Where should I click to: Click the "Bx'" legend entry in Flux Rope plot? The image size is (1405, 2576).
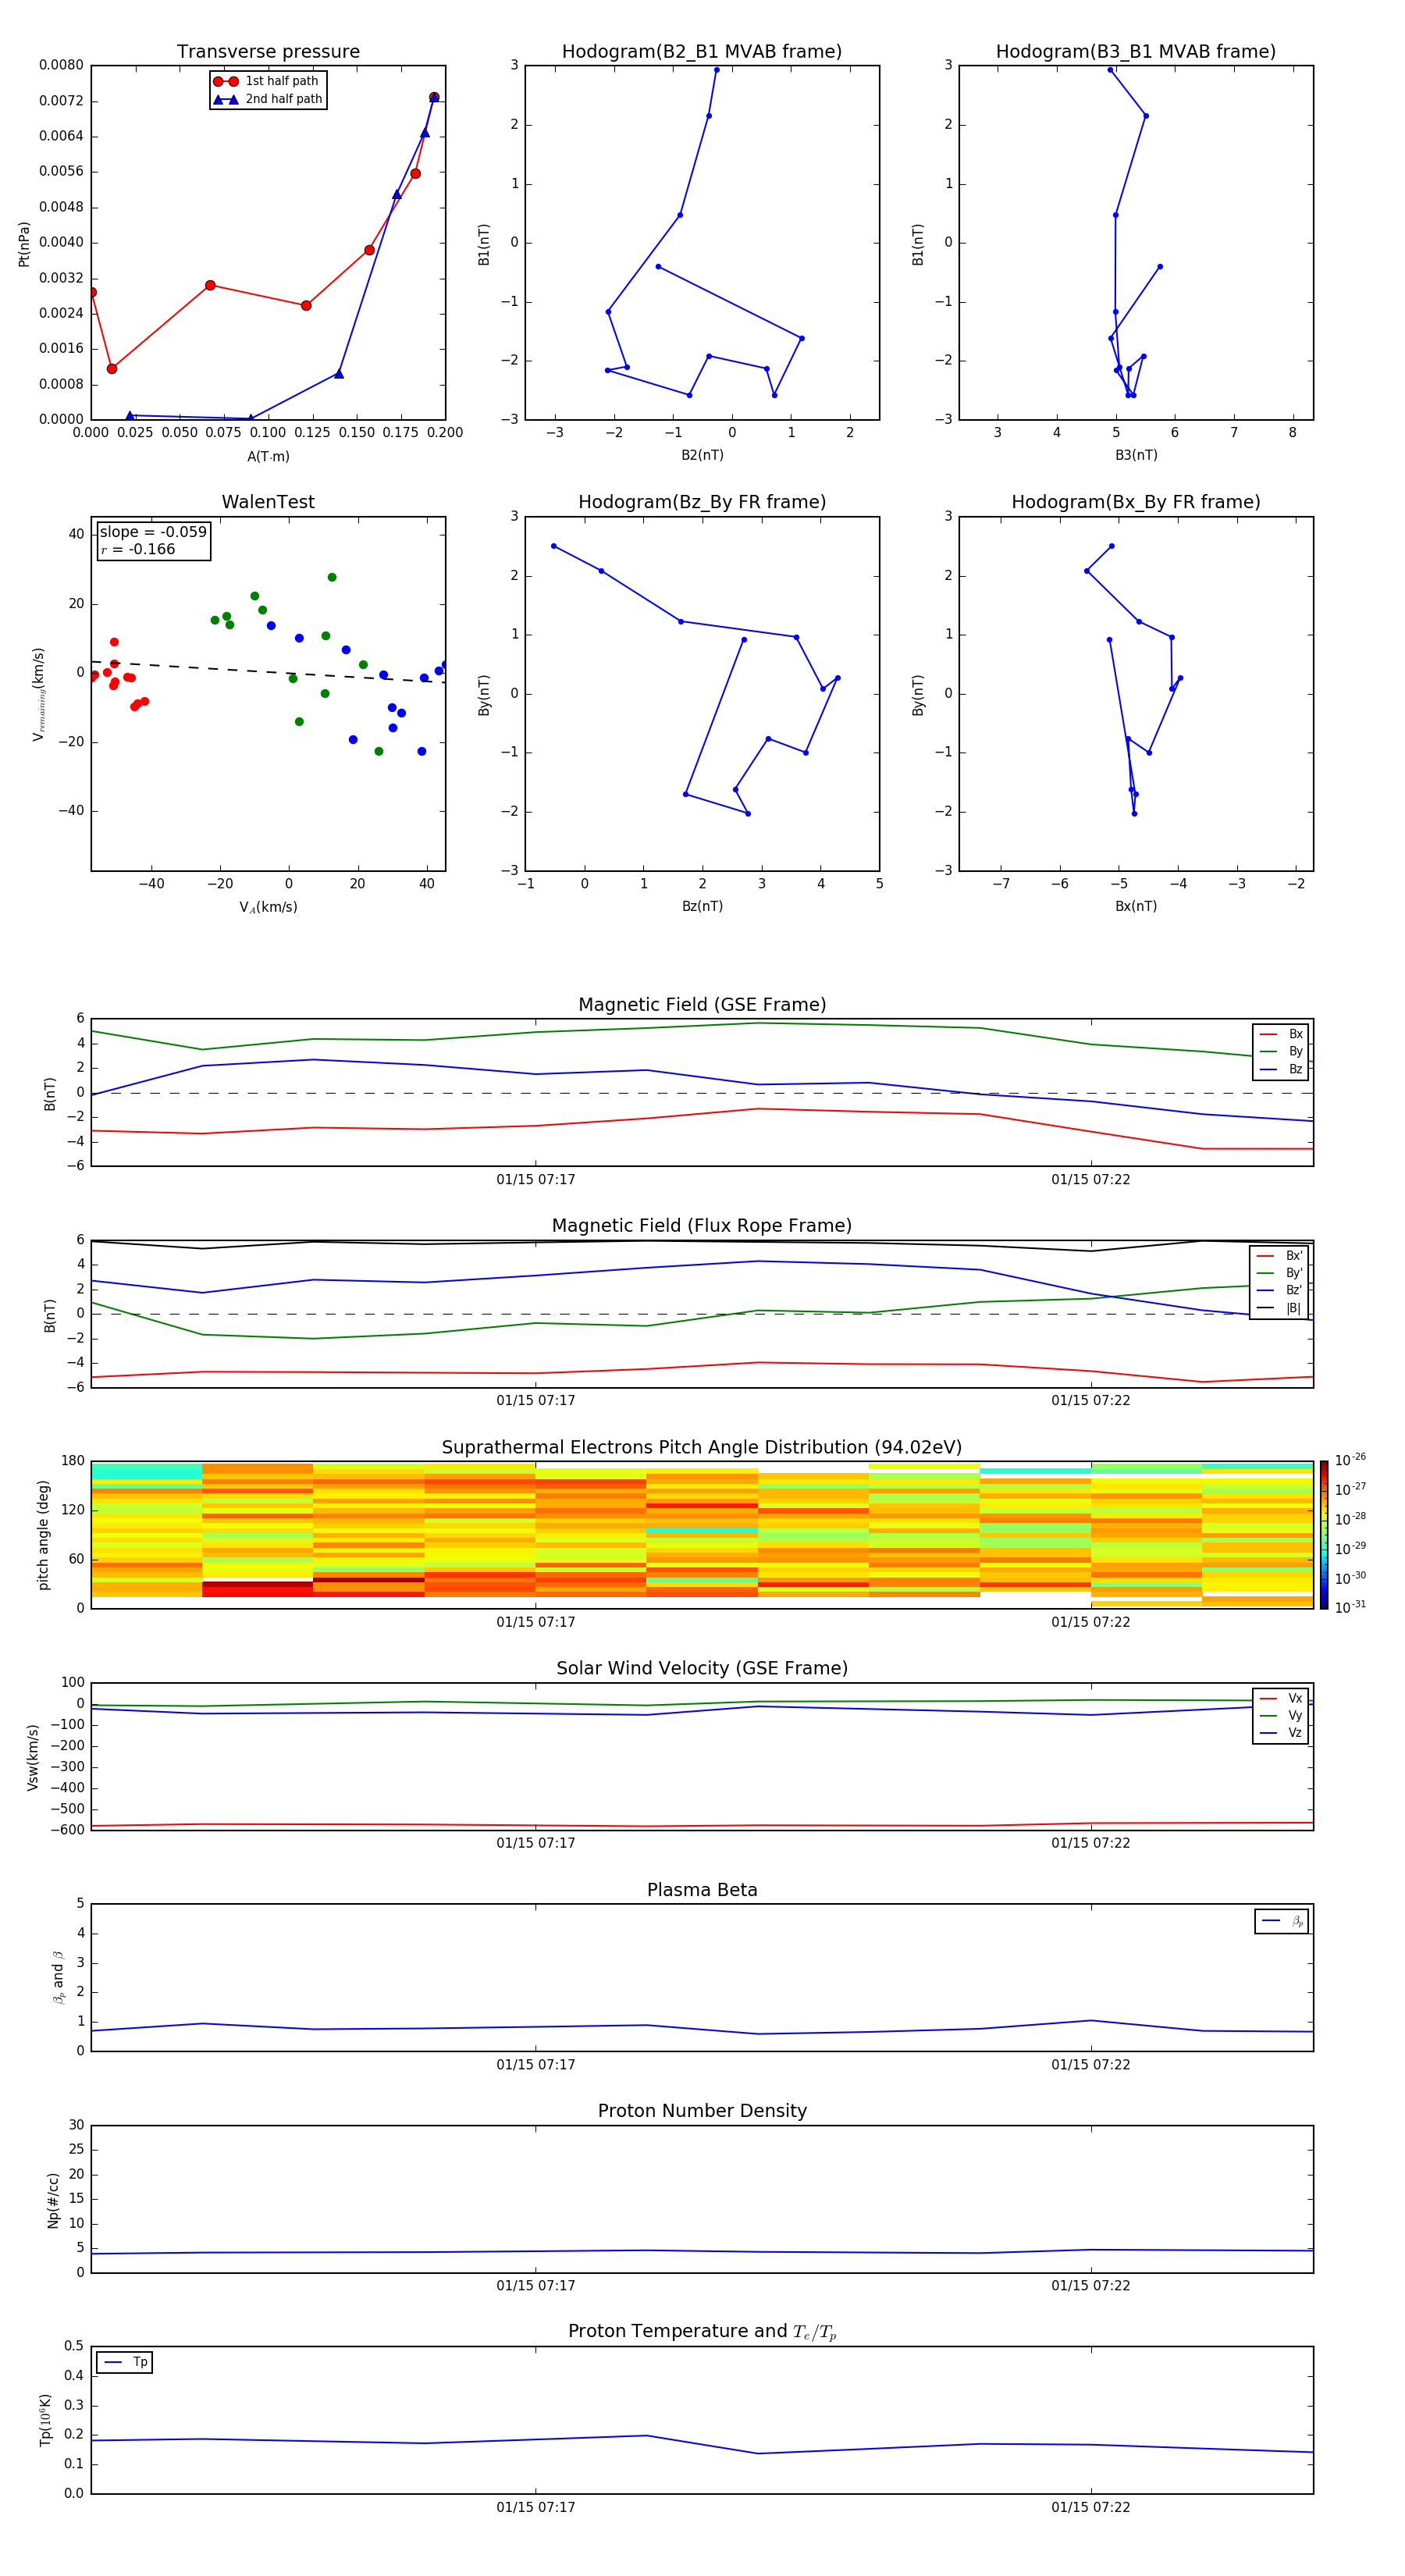(x=1279, y=1256)
